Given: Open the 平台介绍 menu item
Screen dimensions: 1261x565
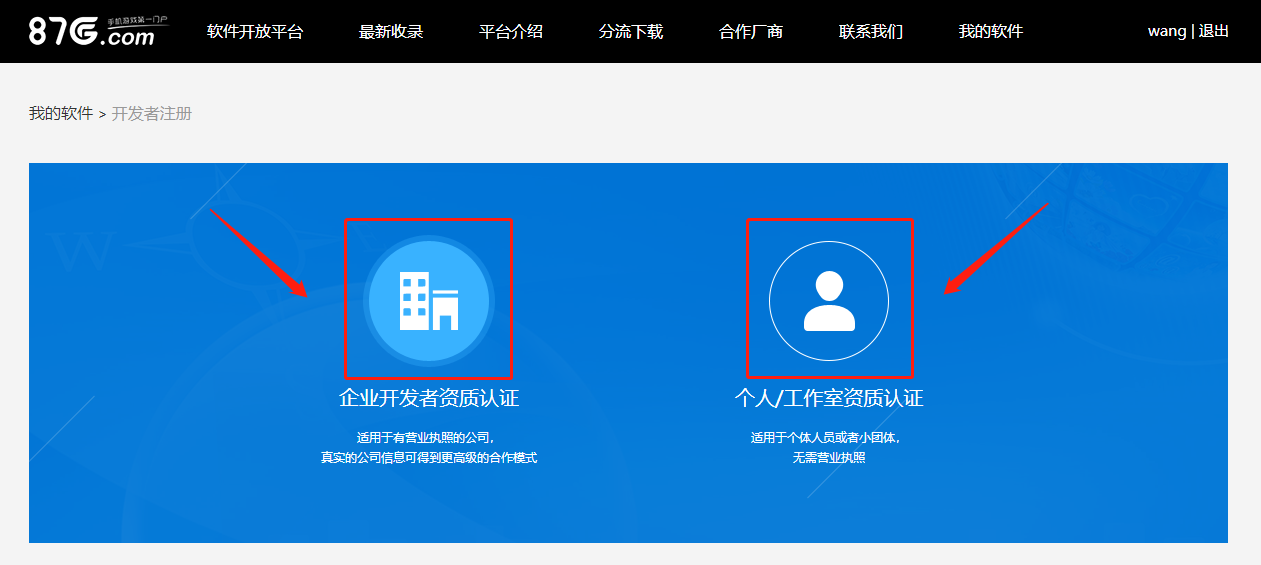Looking at the screenshot, I should pos(511,31).
